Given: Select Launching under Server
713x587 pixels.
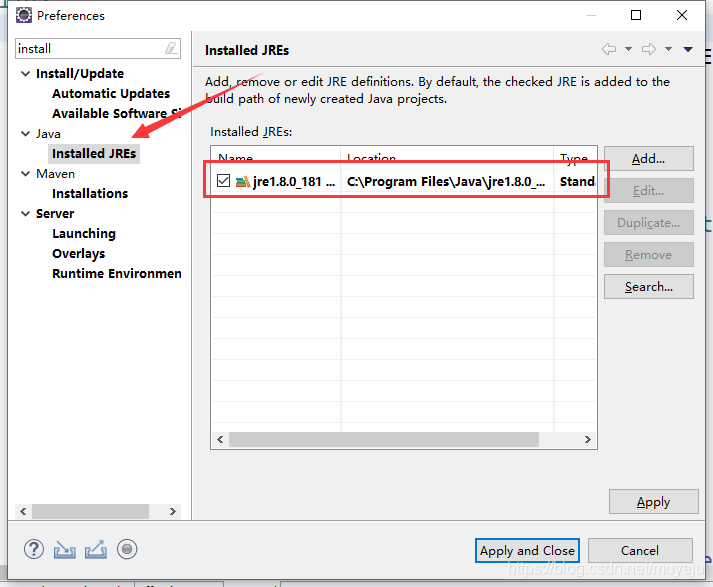Looking at the screenshot, I should [x=84, y=234].
